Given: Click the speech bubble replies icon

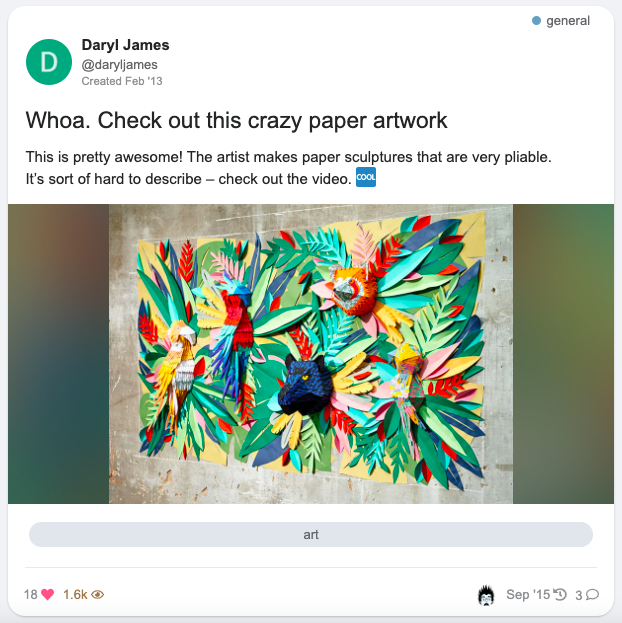Looking at the screenshot, I should [592, 594].
